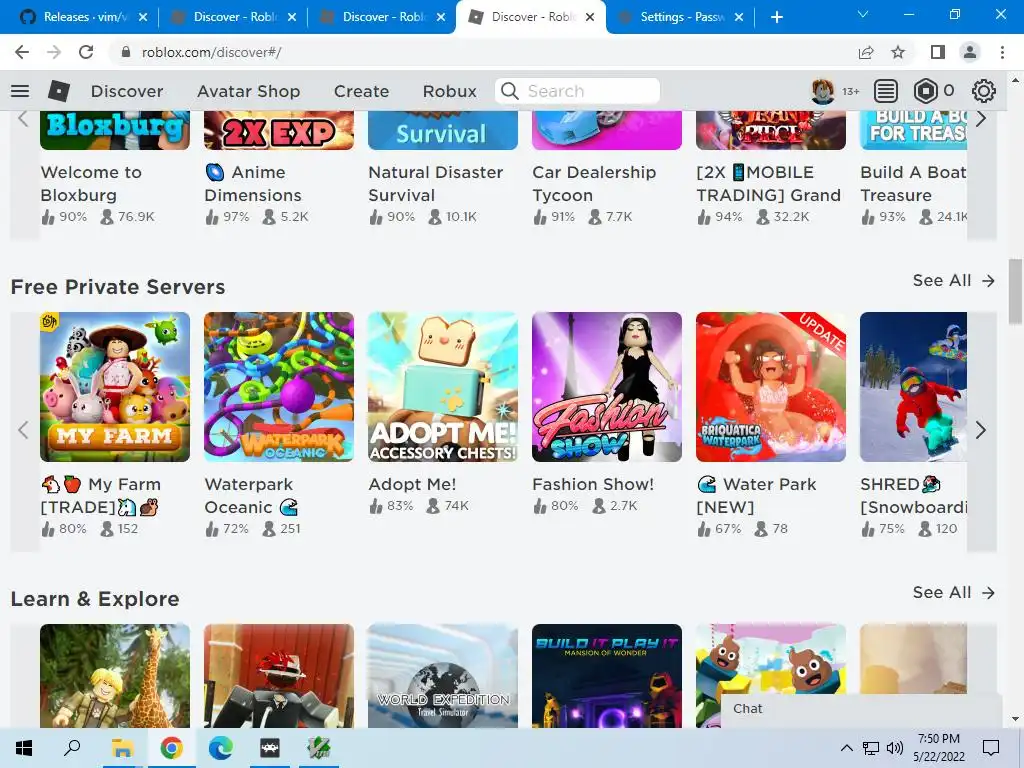Open the Build It Play It thumbnail
Viewport: 1024px width, 768px height.
(607, 676)
